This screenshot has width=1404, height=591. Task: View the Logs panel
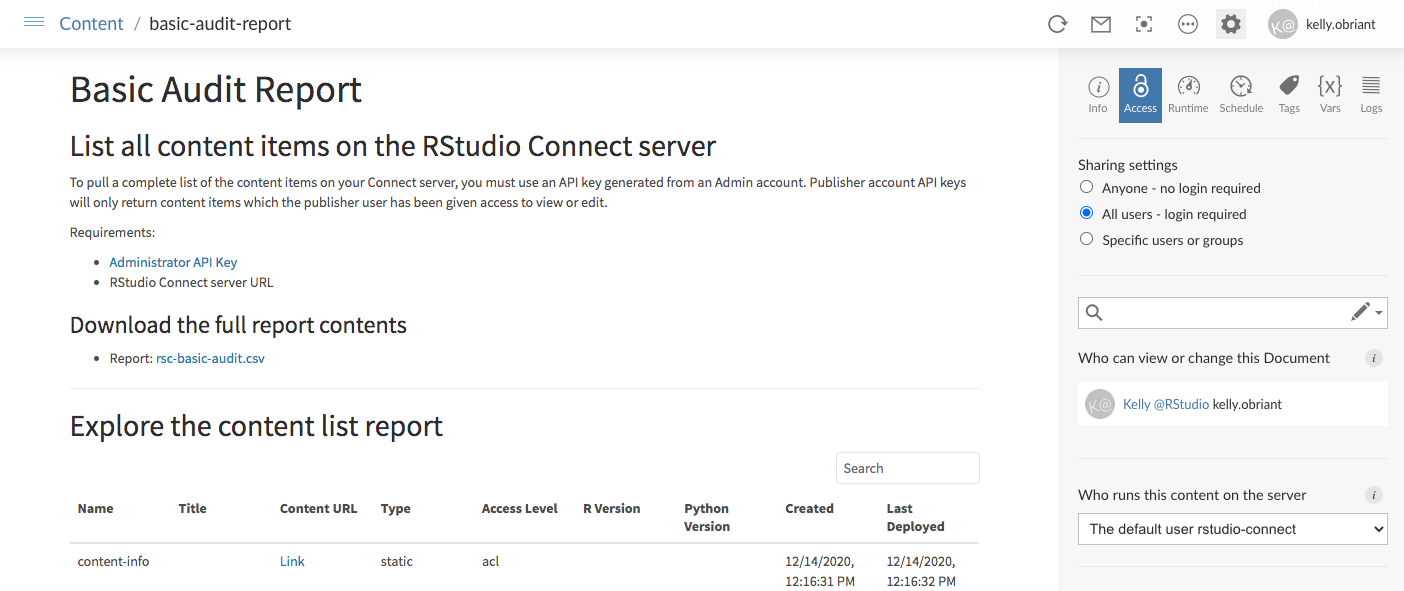tap(1370, 94)
